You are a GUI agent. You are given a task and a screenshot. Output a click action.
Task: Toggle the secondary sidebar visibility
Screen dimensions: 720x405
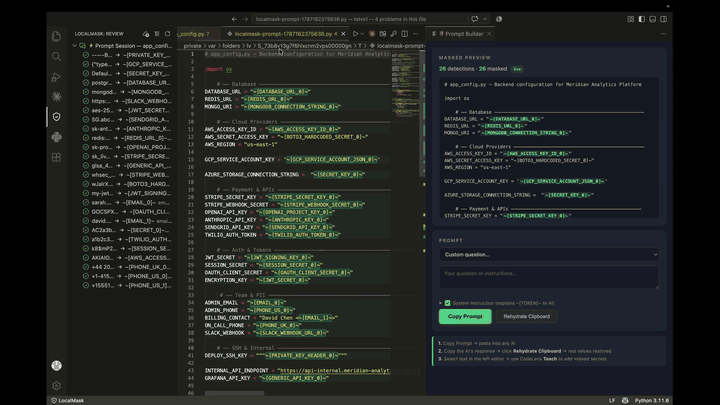664,19
